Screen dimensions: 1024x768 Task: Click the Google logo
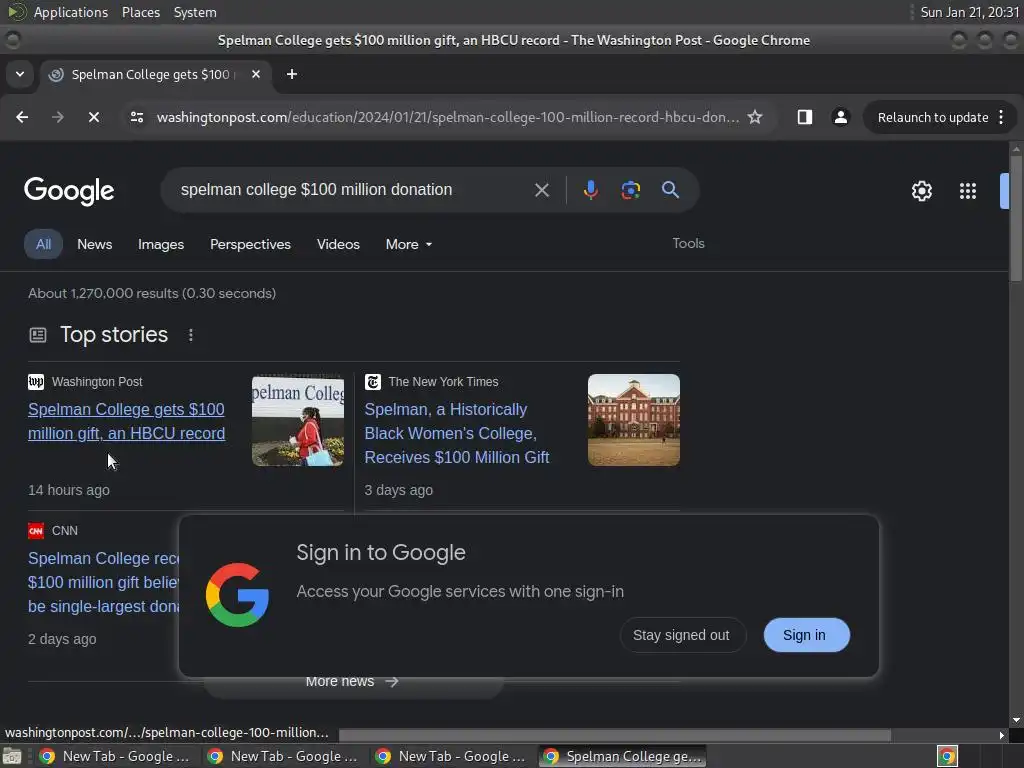point(69,191)
